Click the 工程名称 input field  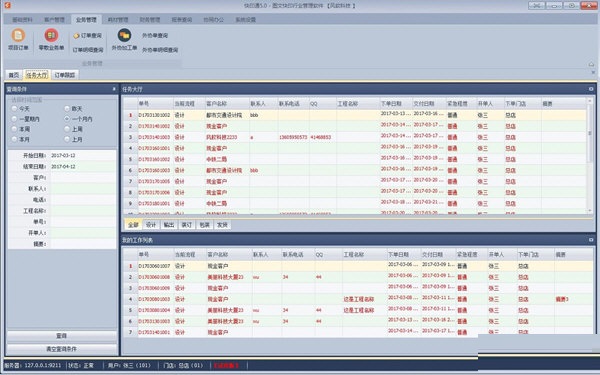[x=83, y=210]
